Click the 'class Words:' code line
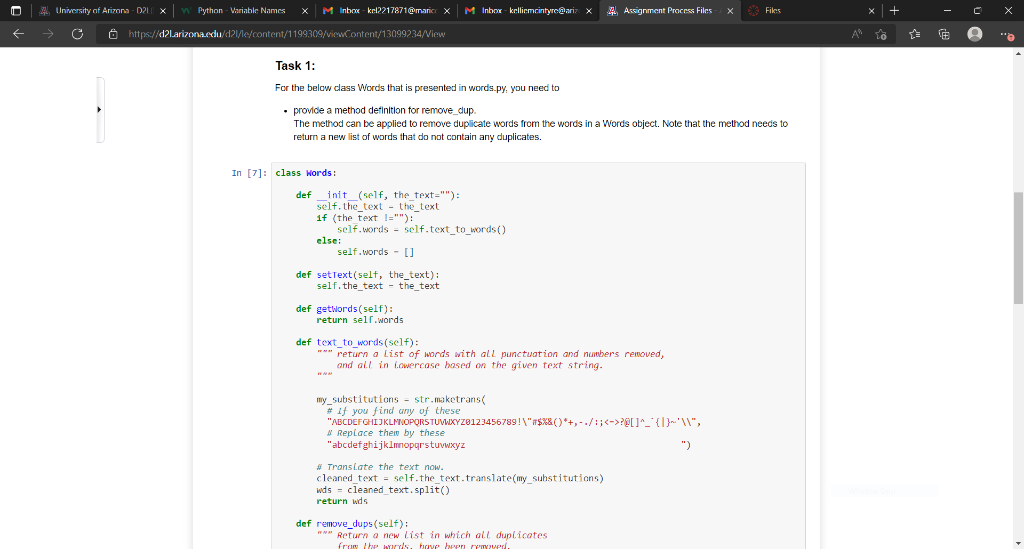 pyautogui.click(x=306, y=173)
